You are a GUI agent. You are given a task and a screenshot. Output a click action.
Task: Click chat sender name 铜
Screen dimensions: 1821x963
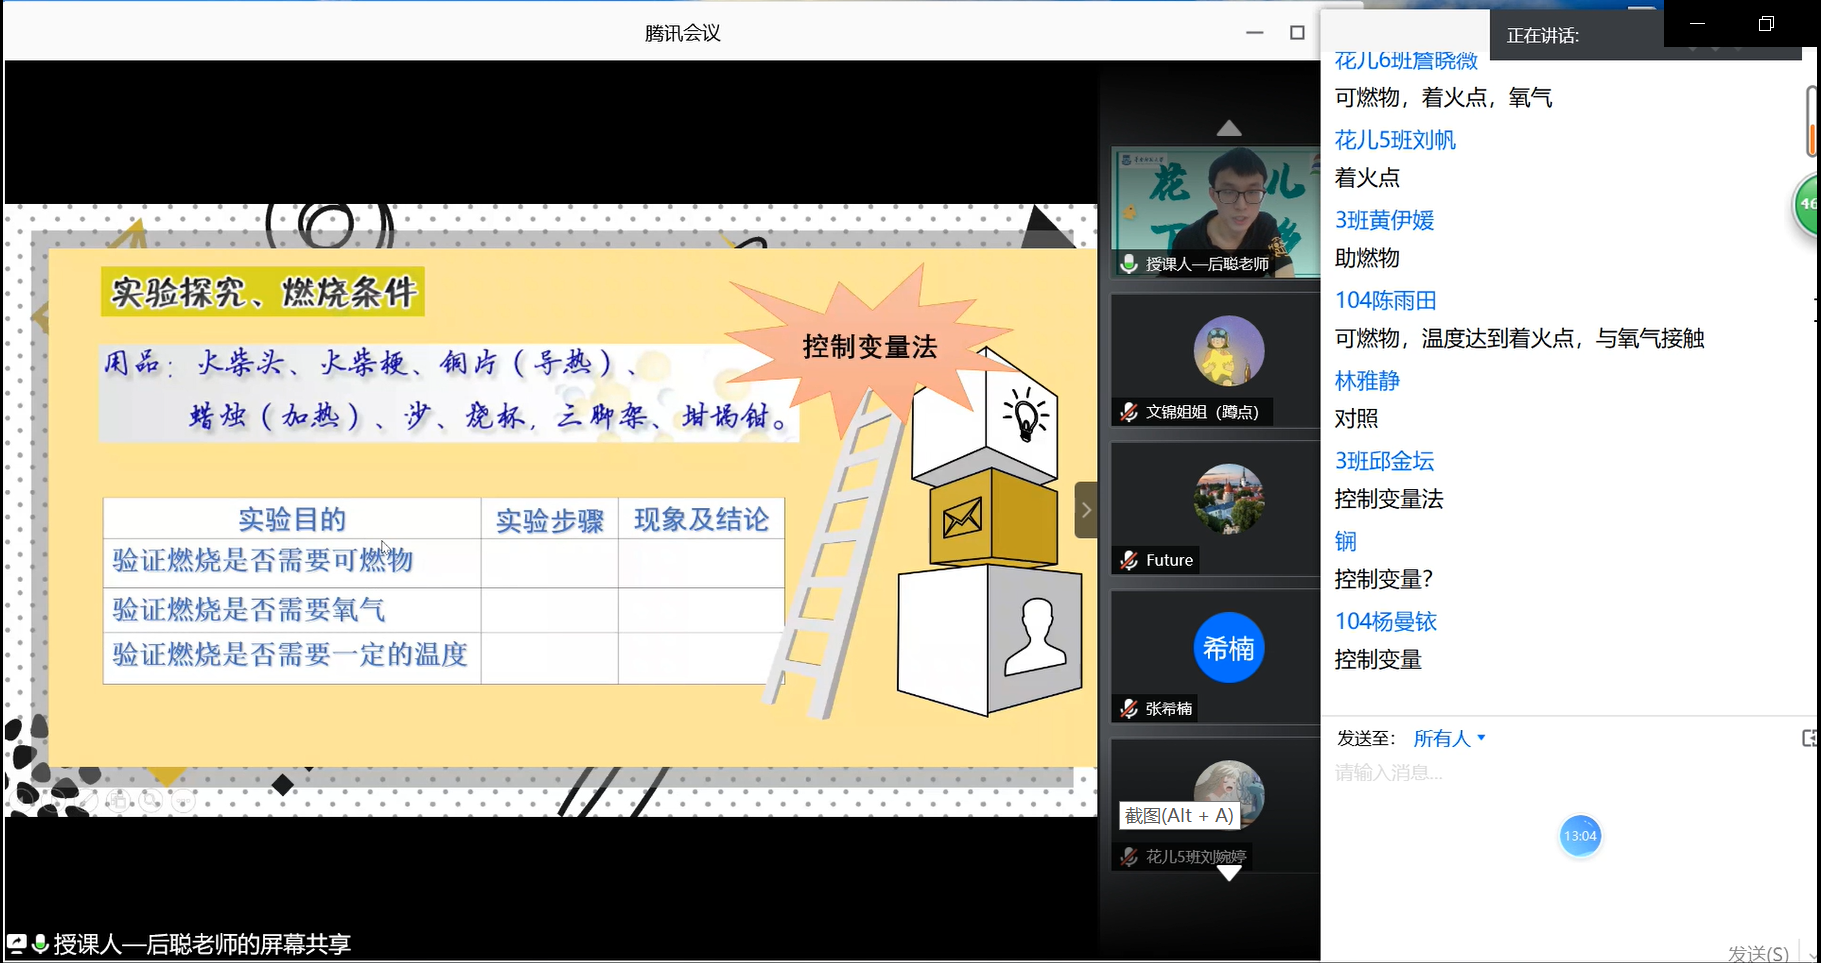pyautogui.click(x=1346, y=541)
